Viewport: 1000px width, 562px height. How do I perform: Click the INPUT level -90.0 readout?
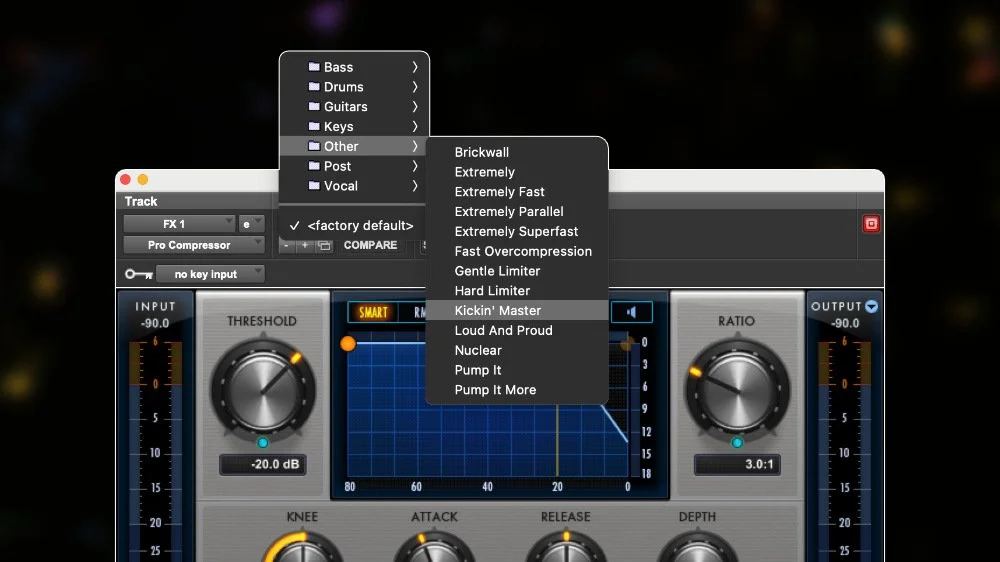coord(155,323)
